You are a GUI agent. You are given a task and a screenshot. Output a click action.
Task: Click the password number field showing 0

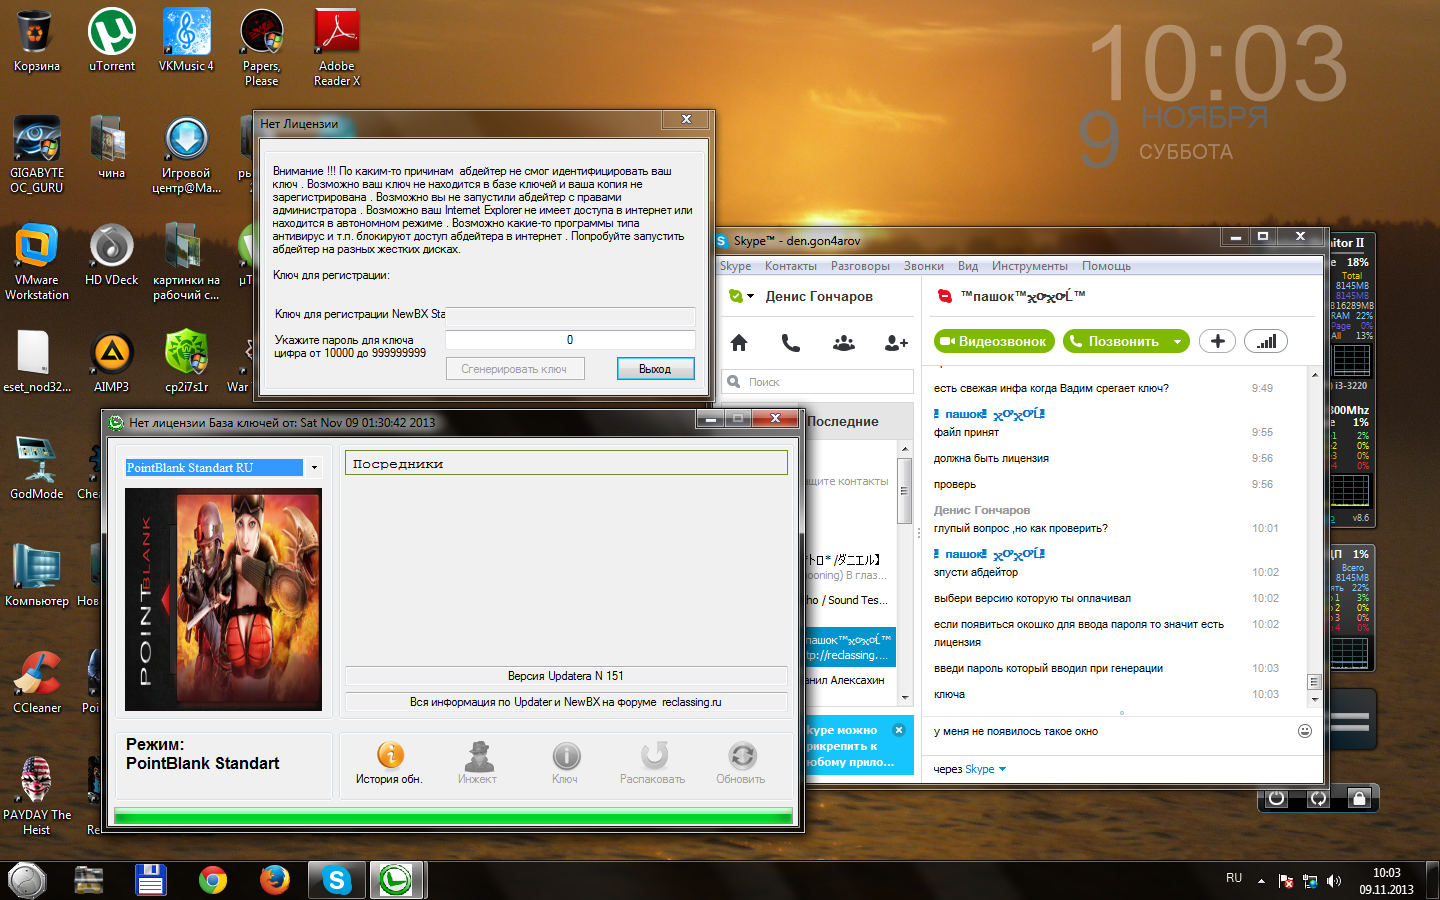pyautogui.click(x=570, y=340)
